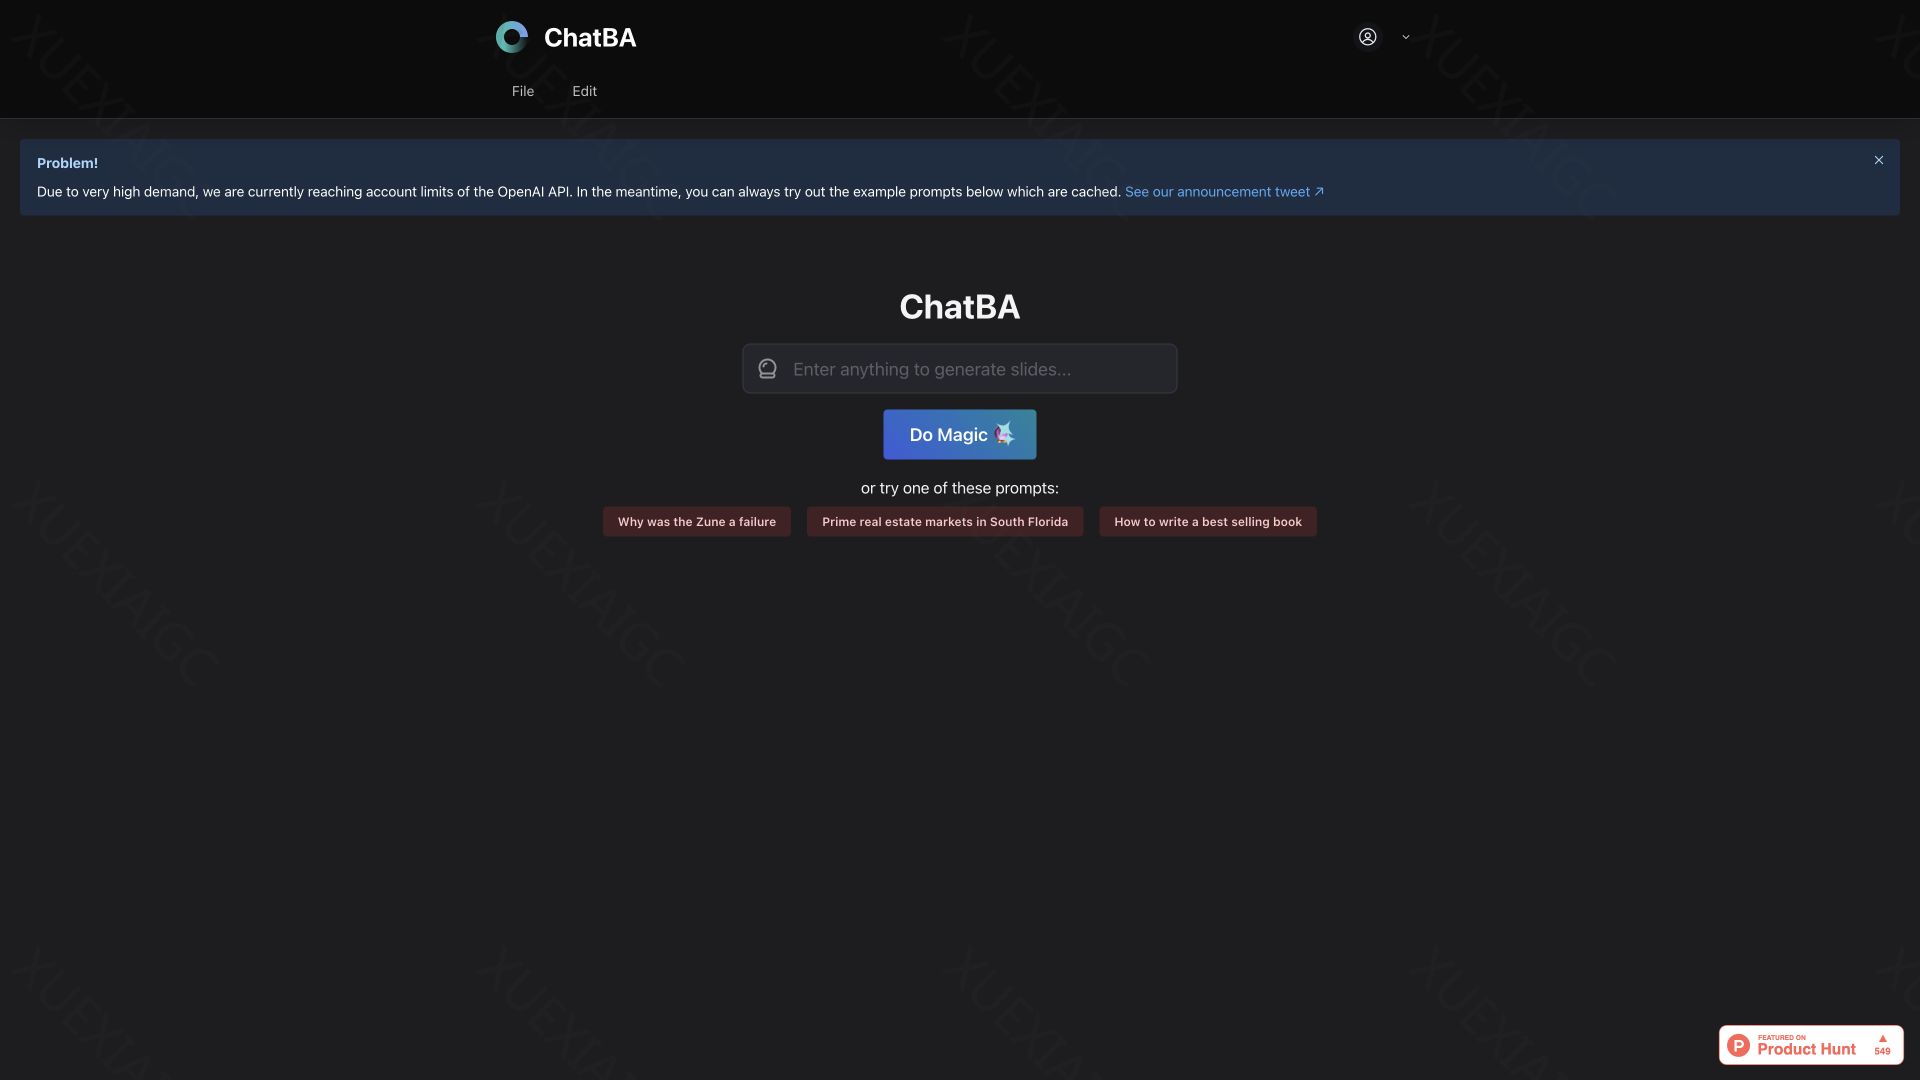
Task: Click the chat bubble icon in the input
Action: coord(767,369)
